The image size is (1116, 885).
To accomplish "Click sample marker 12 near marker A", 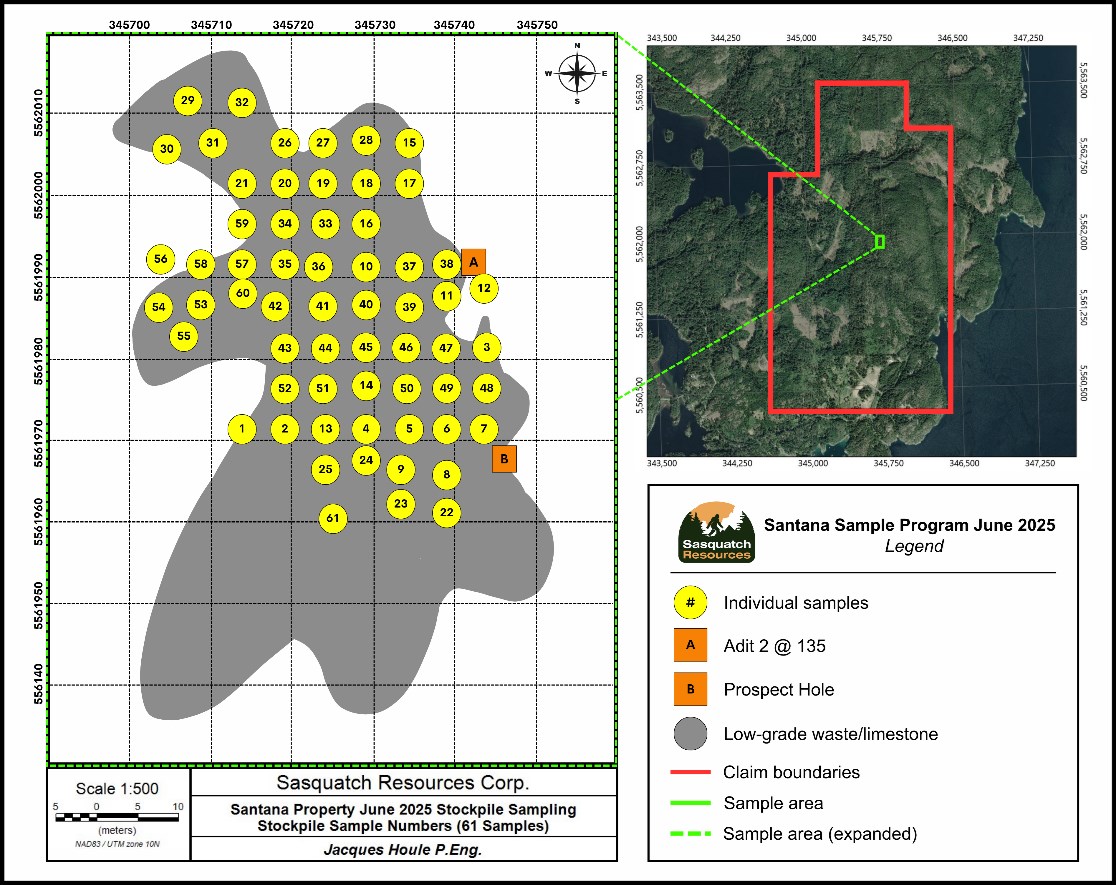I will click(484, 288).
